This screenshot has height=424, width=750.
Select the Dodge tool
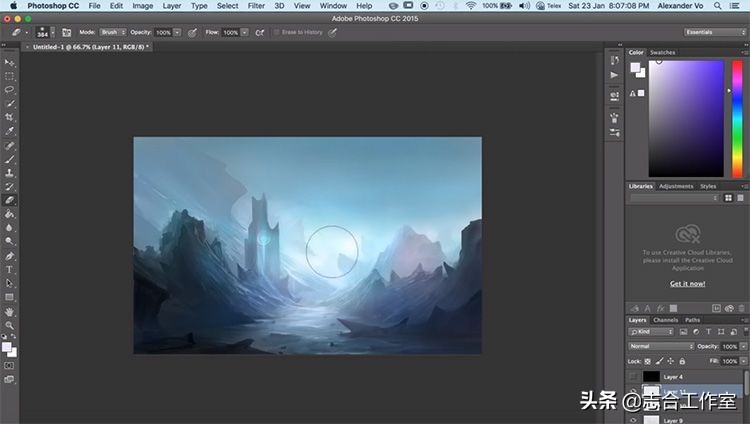[x=10, y=242]
